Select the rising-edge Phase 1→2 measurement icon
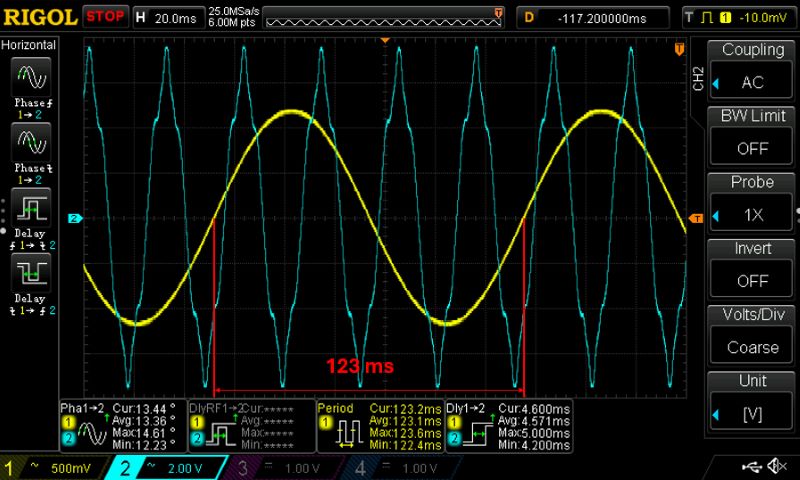The image size is (800, 480). coord(29,77)
